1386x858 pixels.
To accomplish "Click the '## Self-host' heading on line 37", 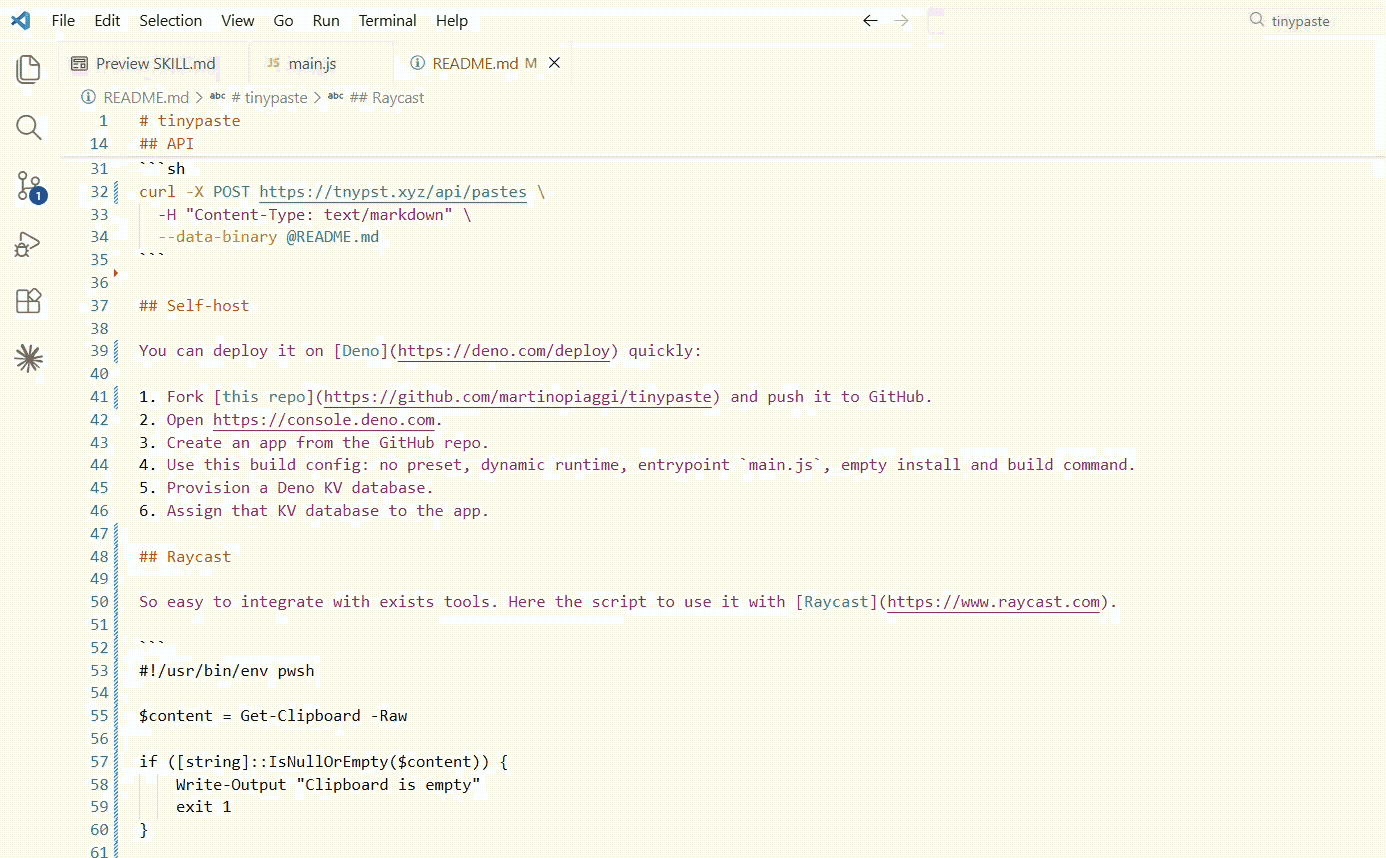I will pos(194,306).
